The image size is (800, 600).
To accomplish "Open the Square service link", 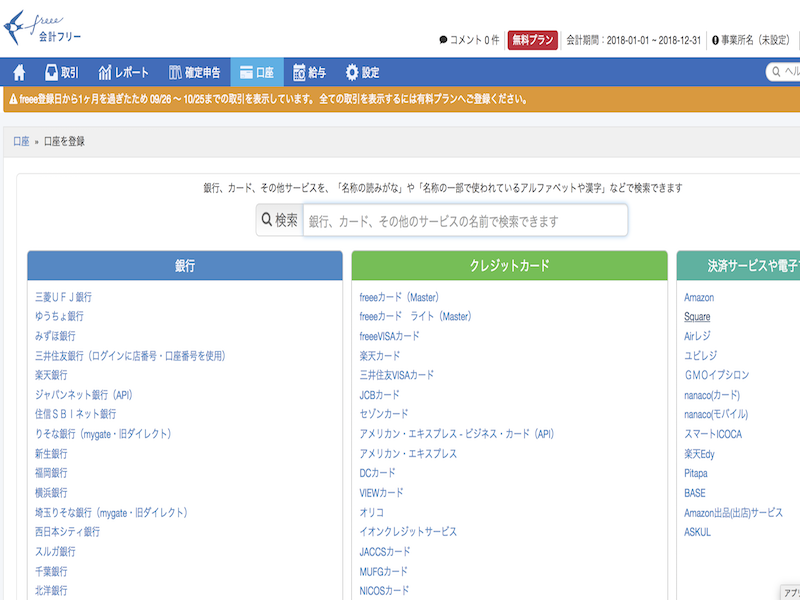I will pos(697,317).
